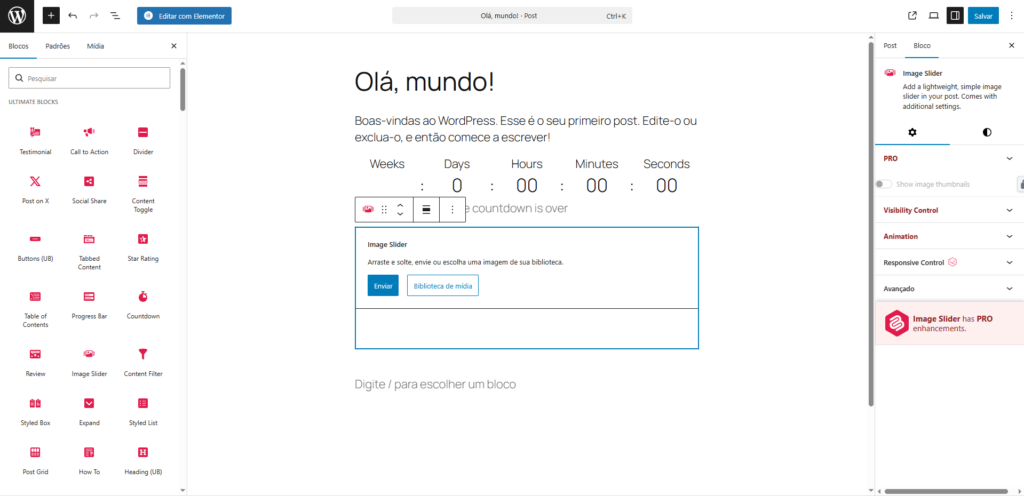
Task: Insert the Countdown block
Action: coord(143,304)
